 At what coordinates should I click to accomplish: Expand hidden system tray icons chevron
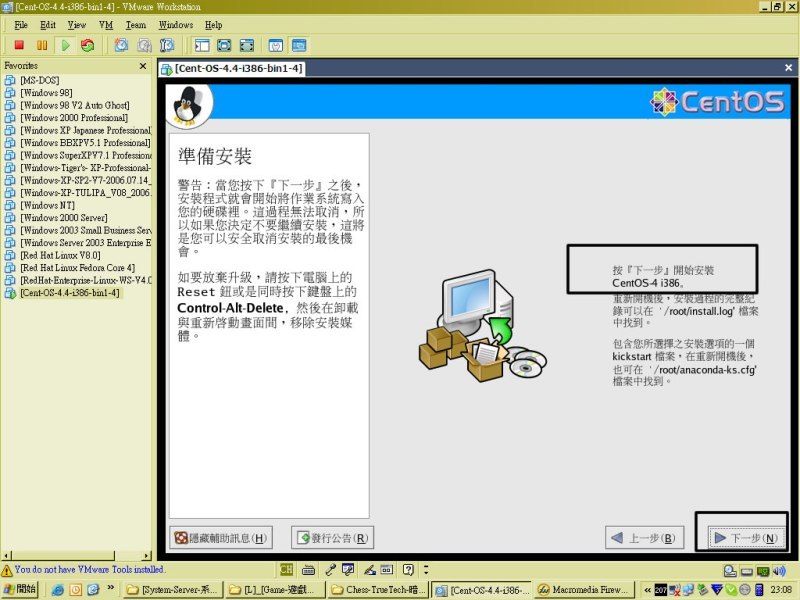pos(647,590)
